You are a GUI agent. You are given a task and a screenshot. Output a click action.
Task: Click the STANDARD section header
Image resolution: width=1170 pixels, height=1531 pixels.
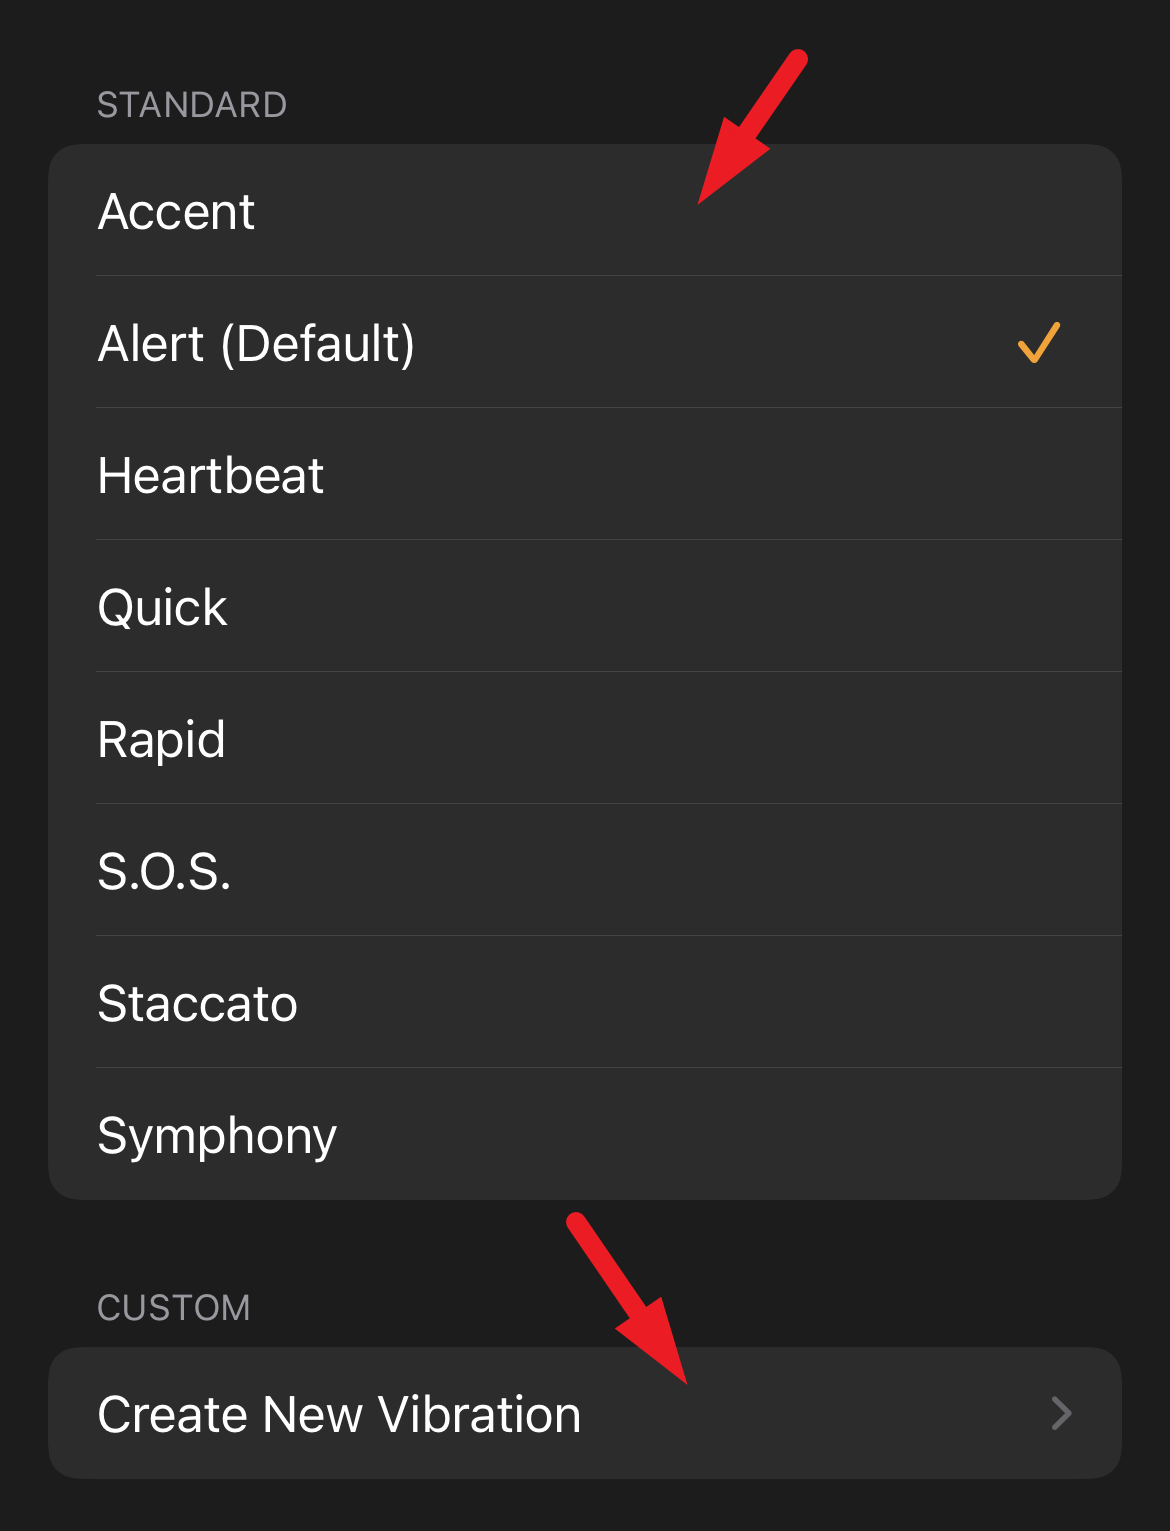(192, 105)
